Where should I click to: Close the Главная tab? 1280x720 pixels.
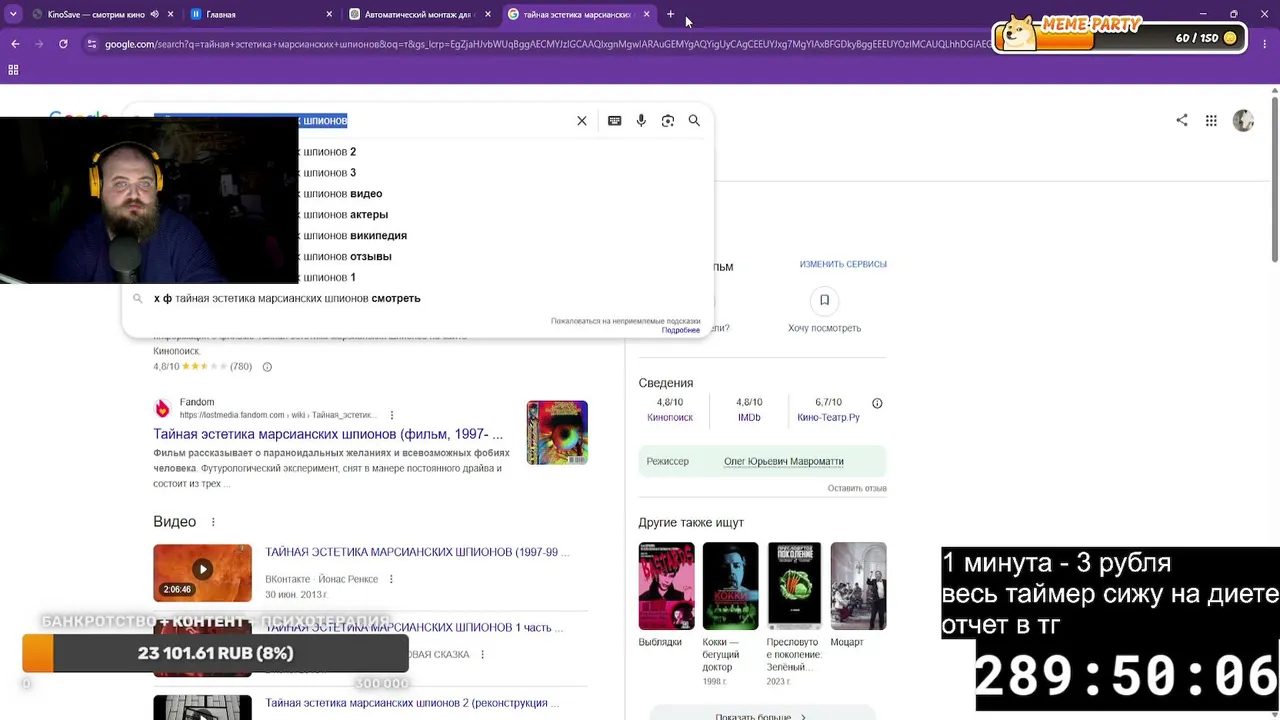(x=330, y=15)
